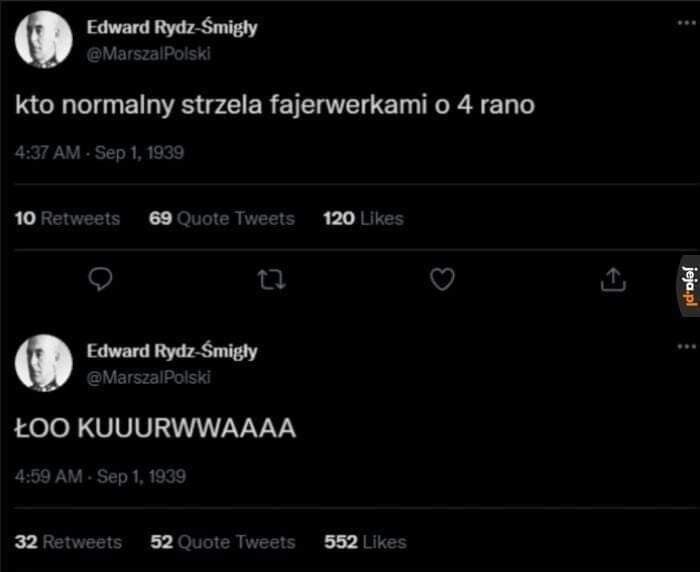
Task: Click the first tweet's profile avatar
Action: pos(43,40)
